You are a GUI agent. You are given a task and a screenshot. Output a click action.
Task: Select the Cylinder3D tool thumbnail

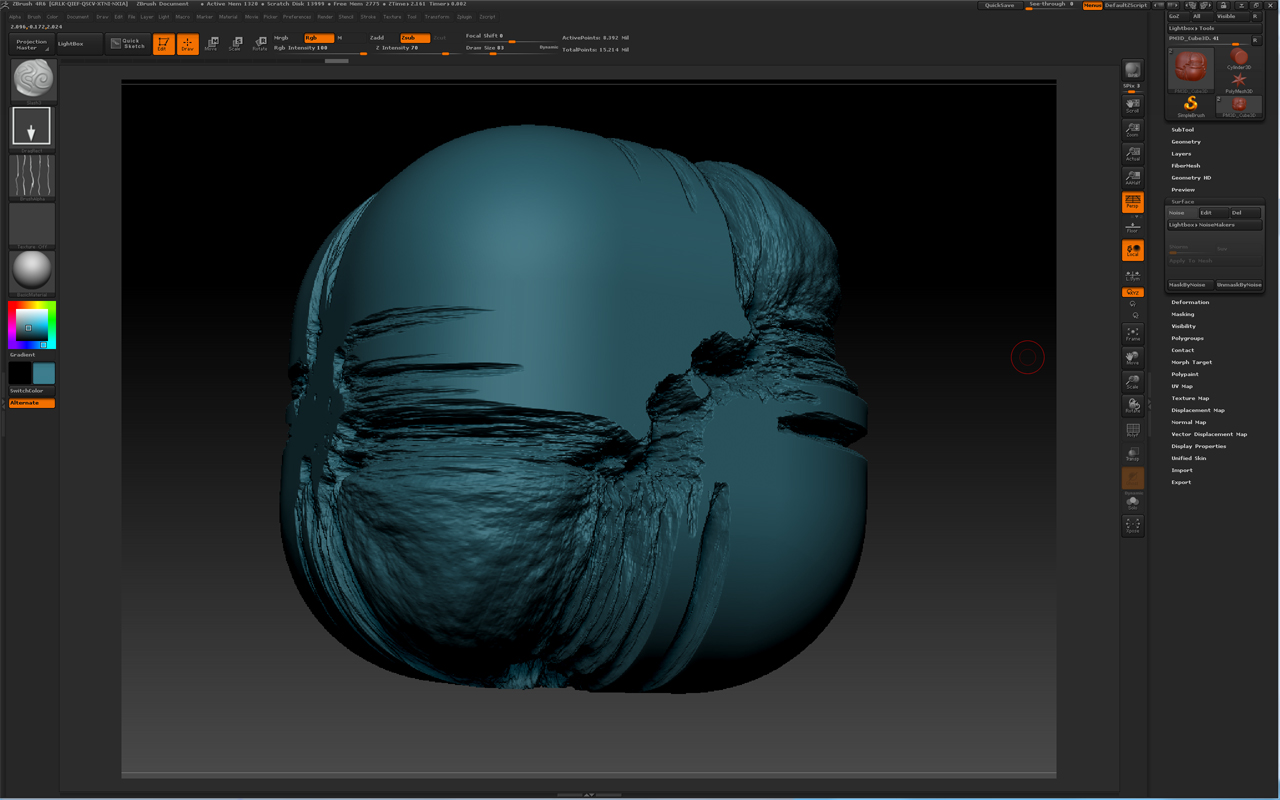click(1239, 60)
